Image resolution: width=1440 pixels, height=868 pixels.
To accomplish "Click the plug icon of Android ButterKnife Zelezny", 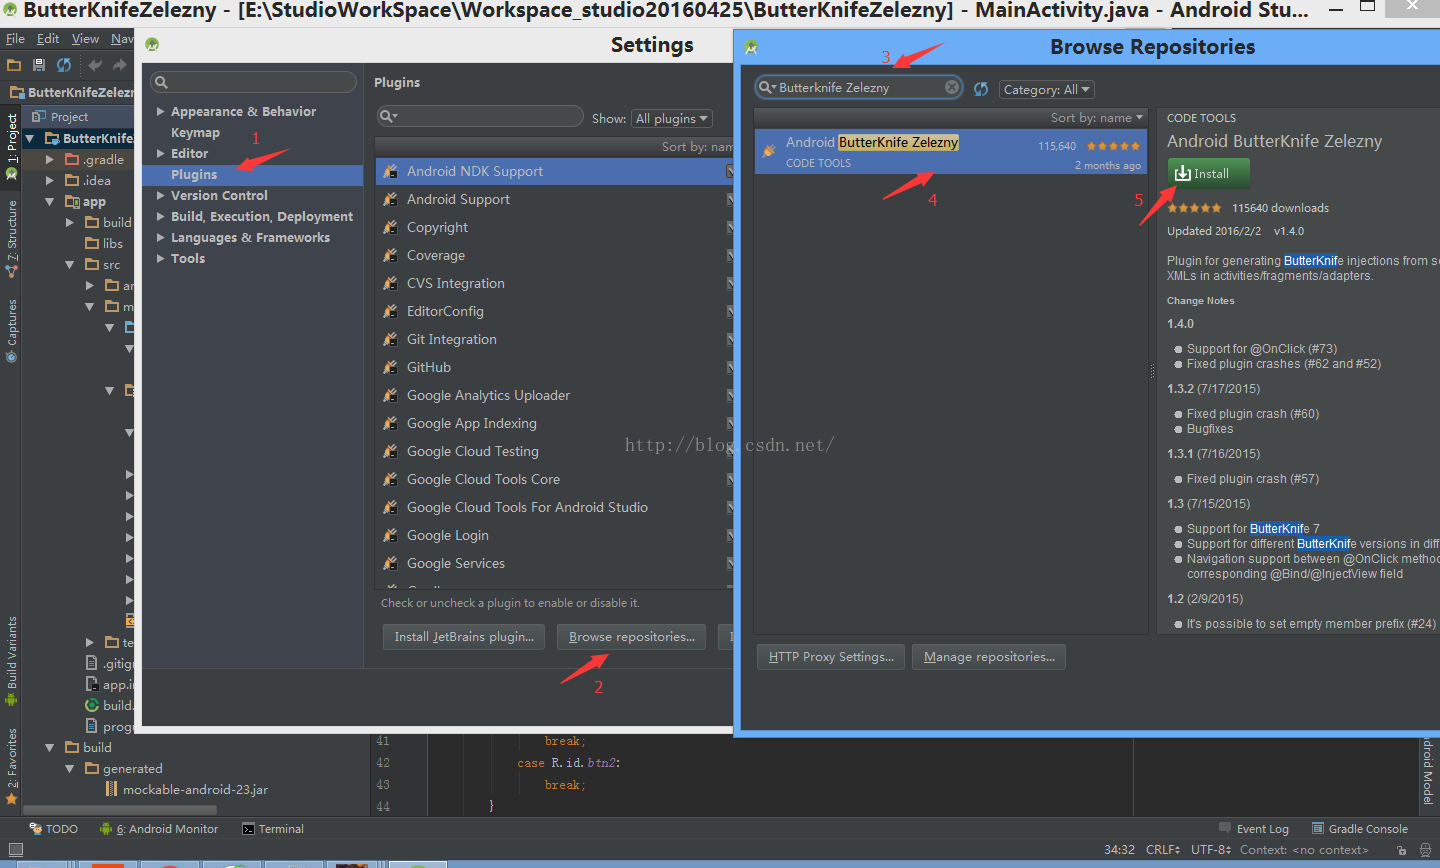I will [769, 151].
